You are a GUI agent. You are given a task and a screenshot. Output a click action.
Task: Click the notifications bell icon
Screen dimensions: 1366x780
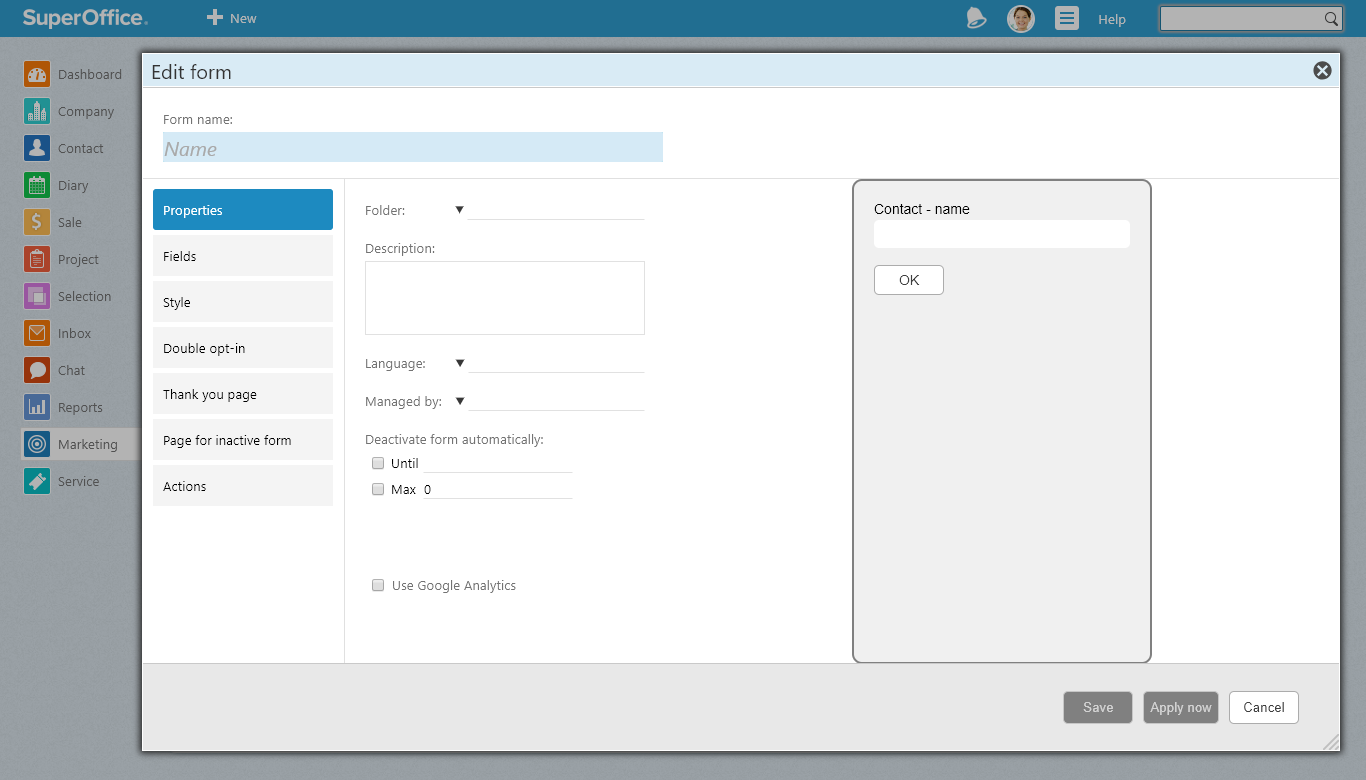click(x=976, y=18)
